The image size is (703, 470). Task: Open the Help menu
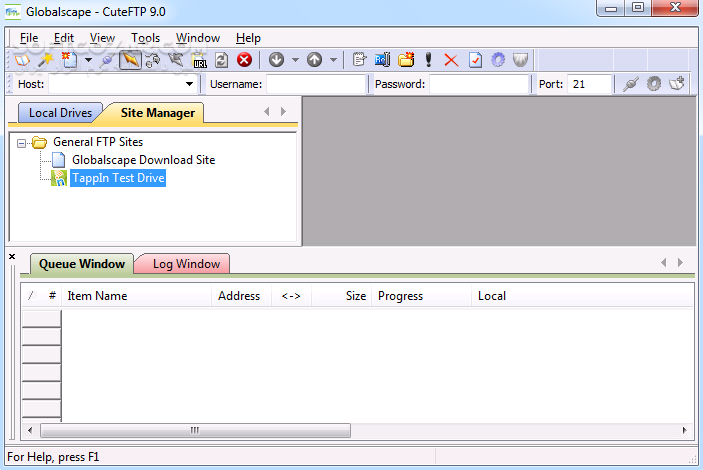248,38
